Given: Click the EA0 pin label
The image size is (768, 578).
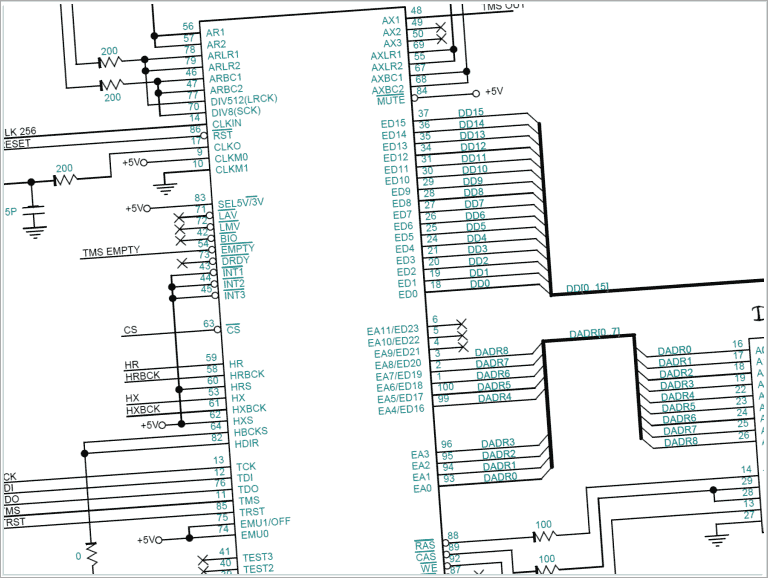Looking at the screenshot, I should (x=422, y=489).
